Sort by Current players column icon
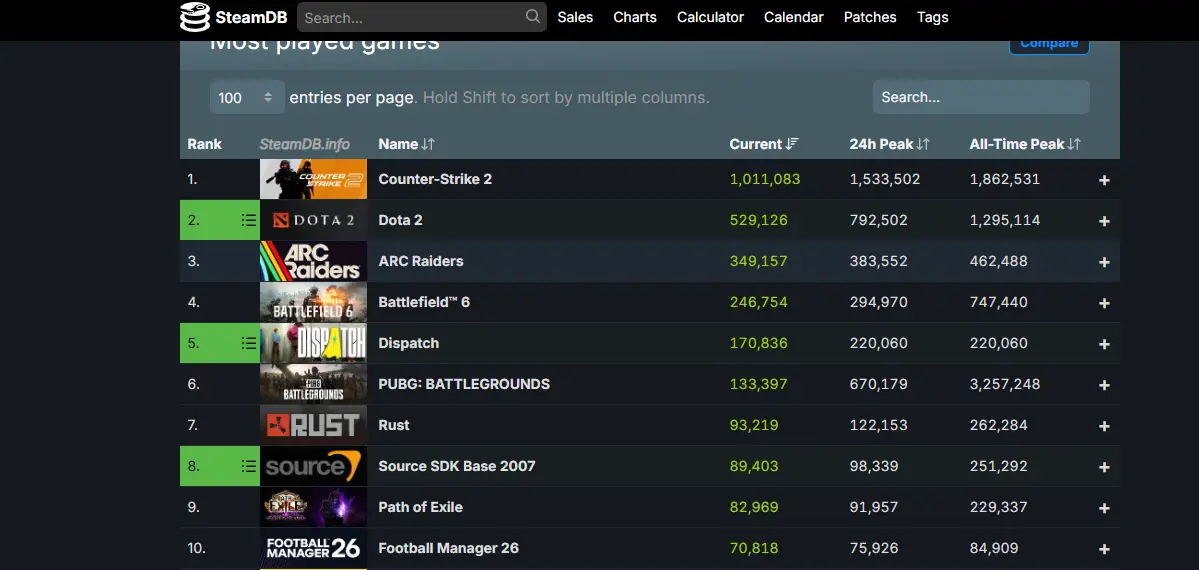Viewport: 1199px width, 570px height. pyautogui.click(x=792, y=144)
